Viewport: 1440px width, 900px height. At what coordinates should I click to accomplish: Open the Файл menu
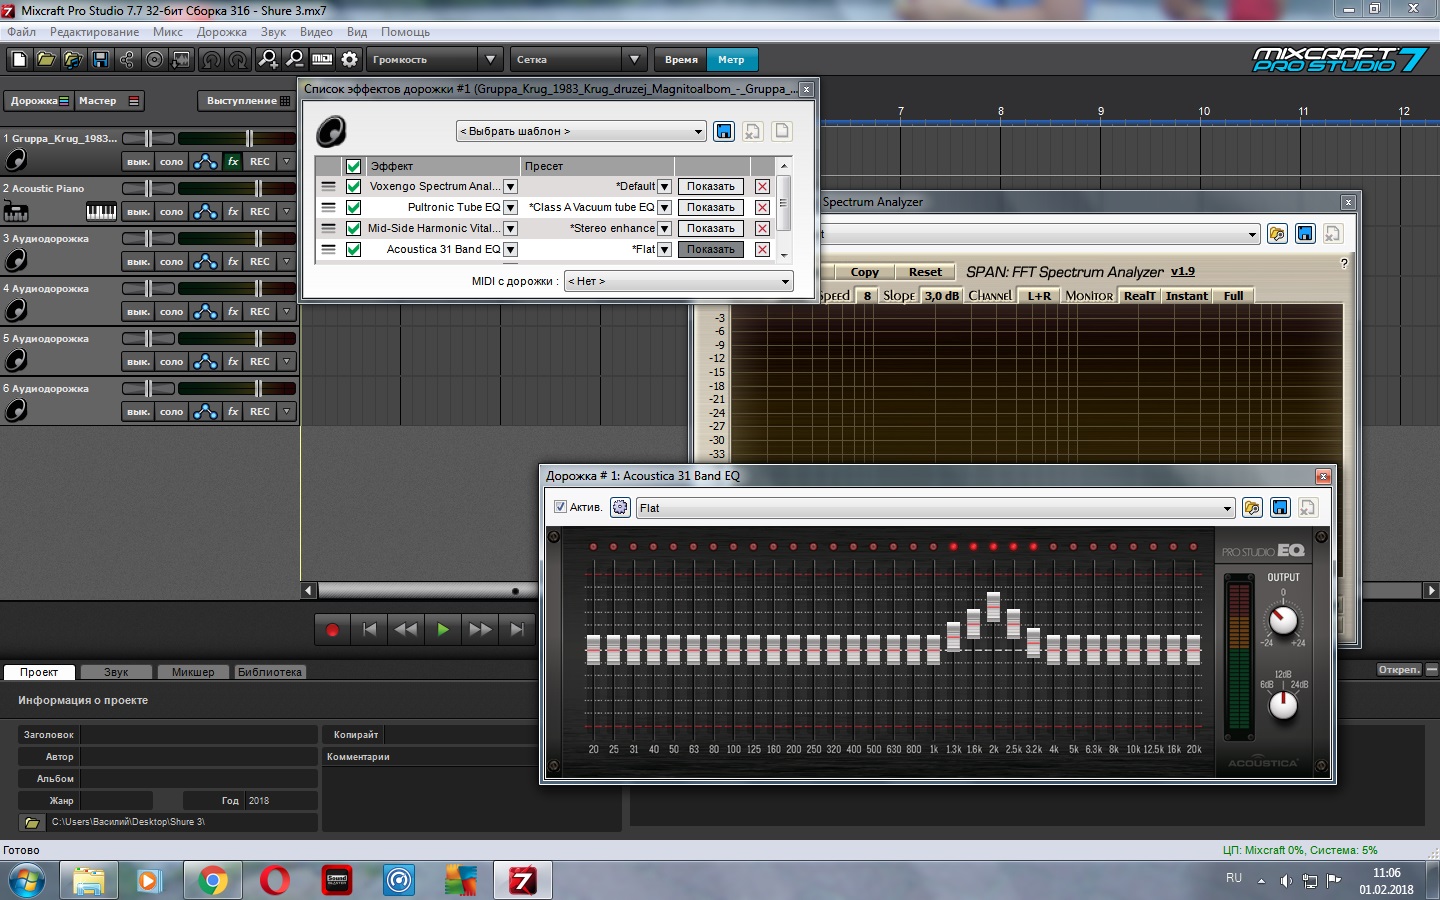21,32
